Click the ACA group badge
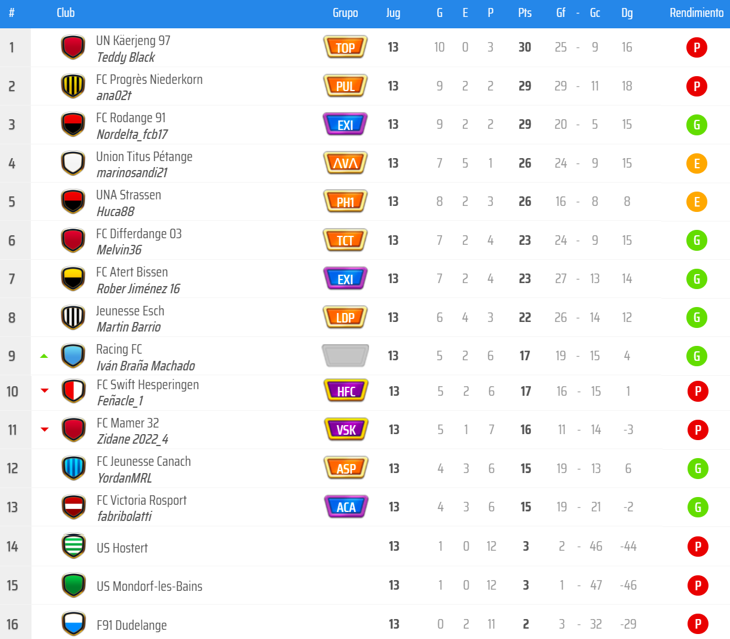 pyautogui.click(x=346, y=506)
